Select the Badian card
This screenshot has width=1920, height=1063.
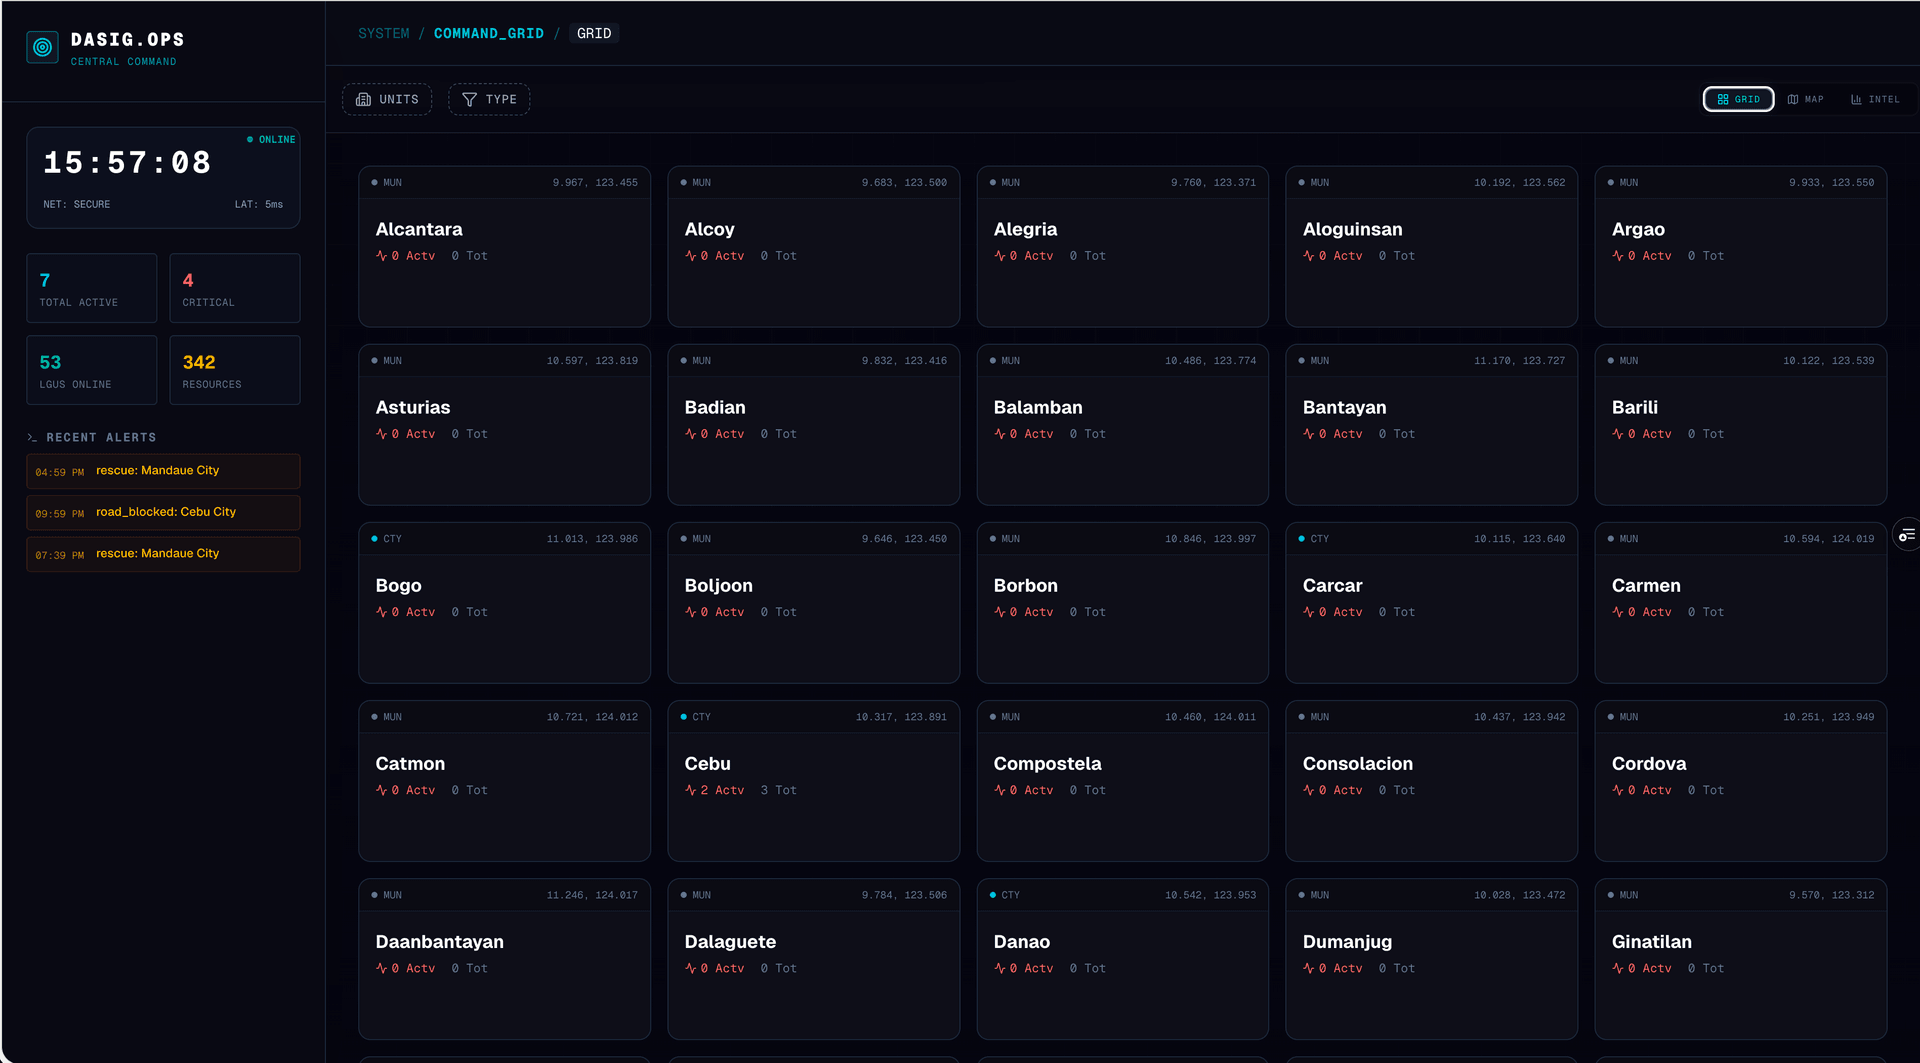pyautogui.click(x=814, y=425)
